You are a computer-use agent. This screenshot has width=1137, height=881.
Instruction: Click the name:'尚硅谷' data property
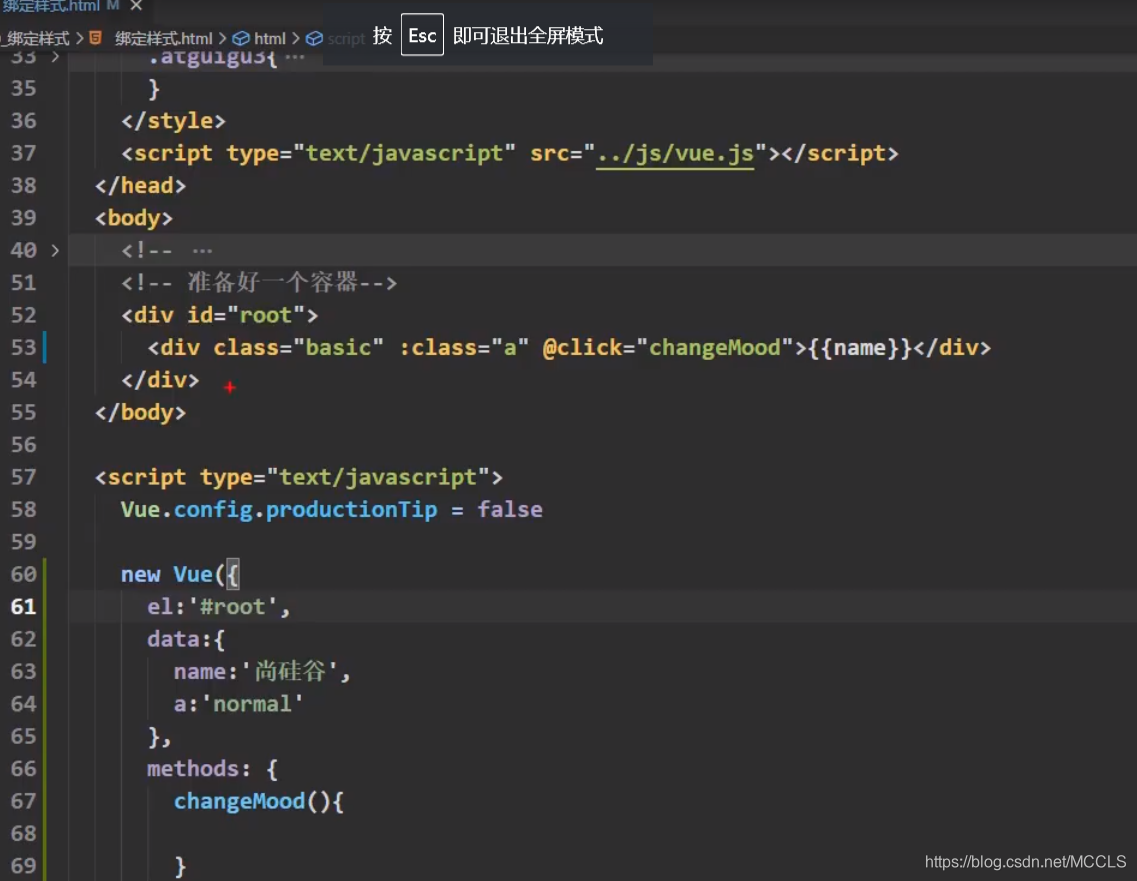(x=262, y=671)
